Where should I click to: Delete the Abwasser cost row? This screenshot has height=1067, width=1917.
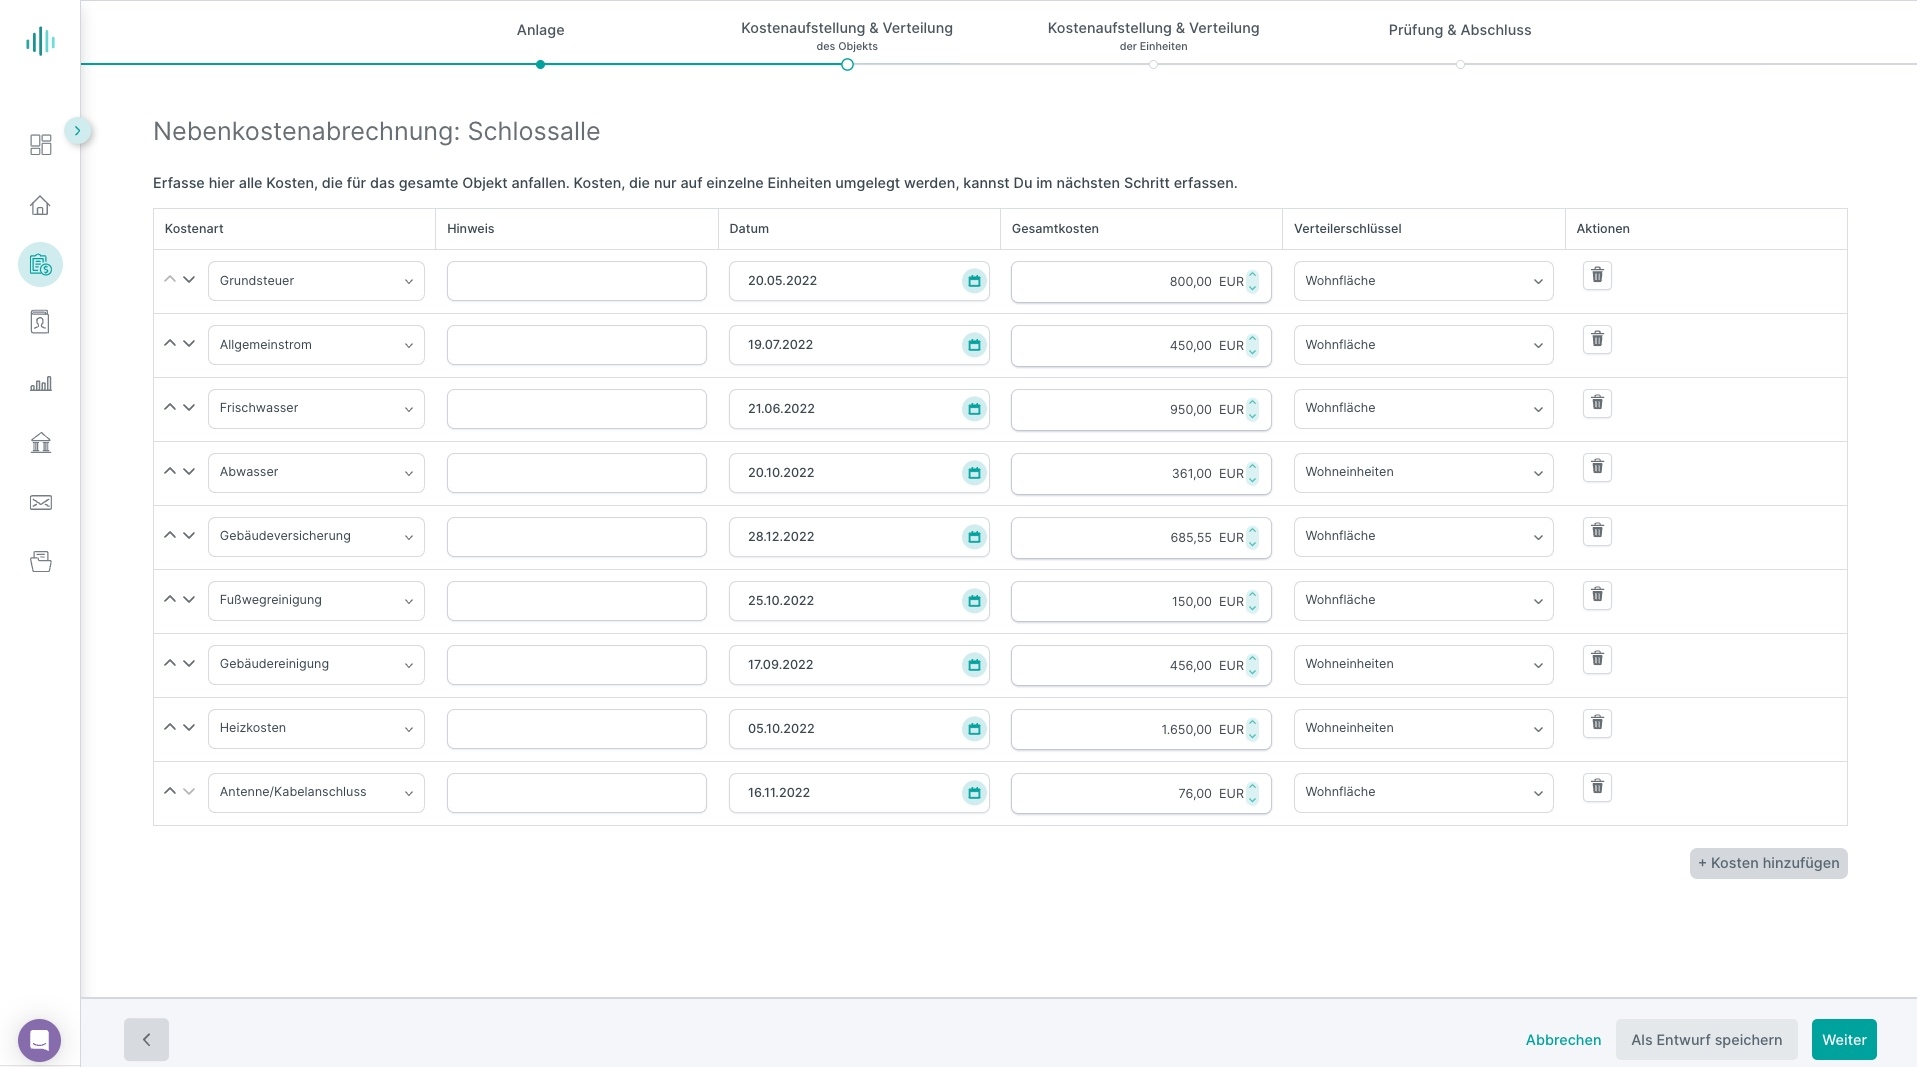[1597, 467]
